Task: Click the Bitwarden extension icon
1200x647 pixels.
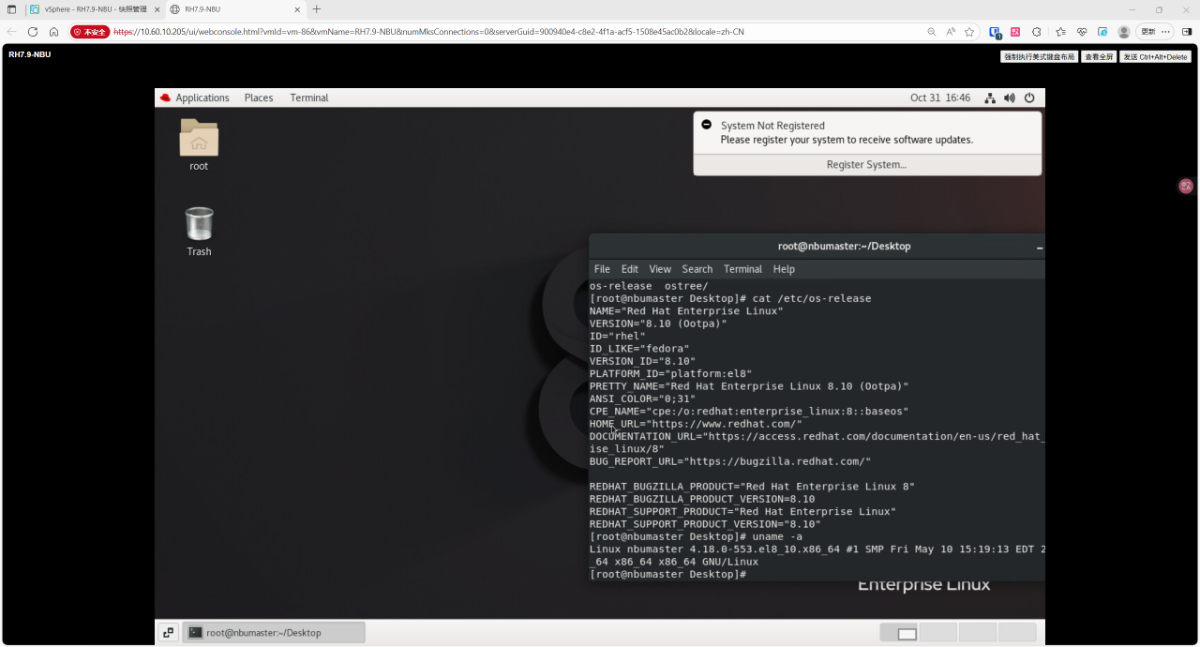Action: point(995,32)
